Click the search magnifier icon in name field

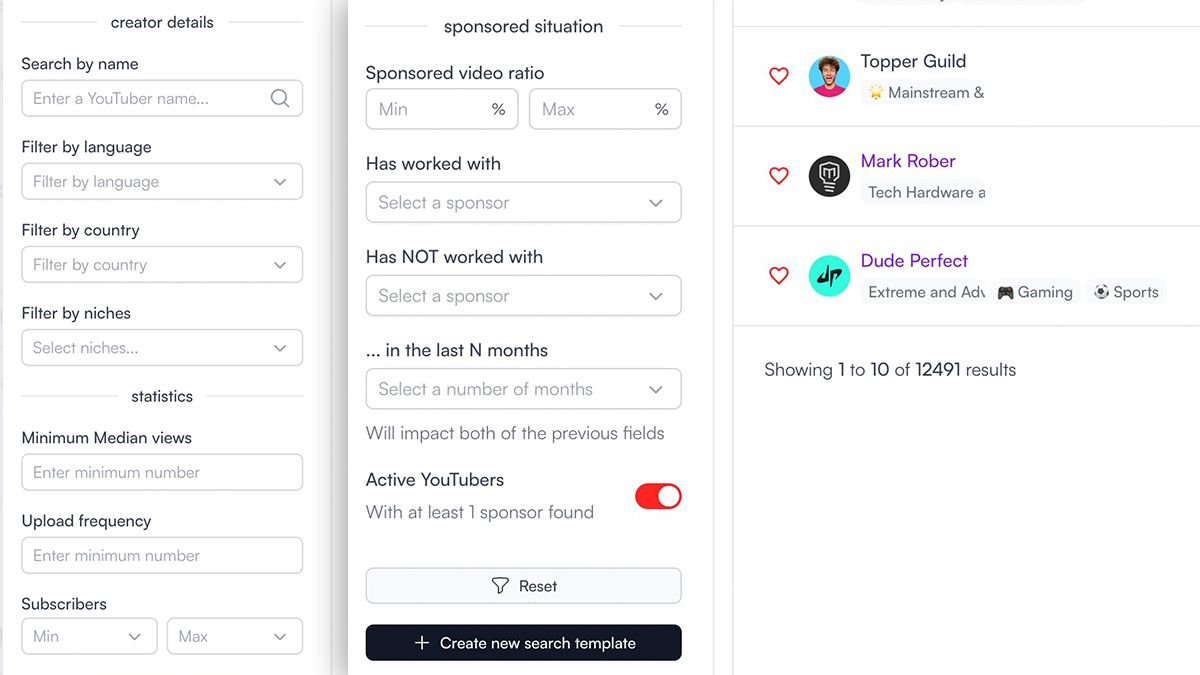[x=280, y=98]
